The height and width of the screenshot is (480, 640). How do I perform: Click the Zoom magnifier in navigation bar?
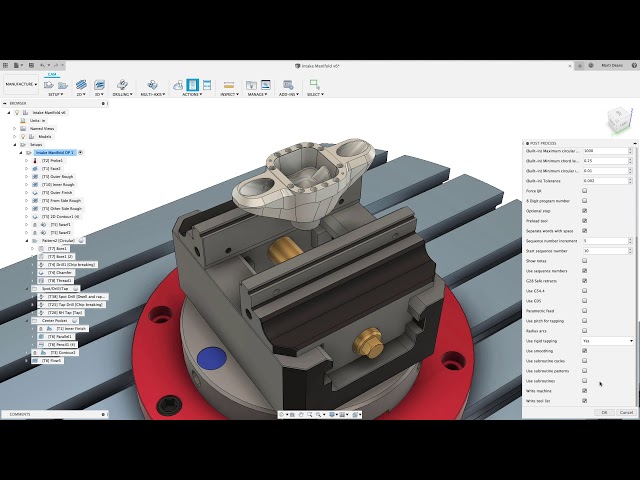tap(310, 415)
